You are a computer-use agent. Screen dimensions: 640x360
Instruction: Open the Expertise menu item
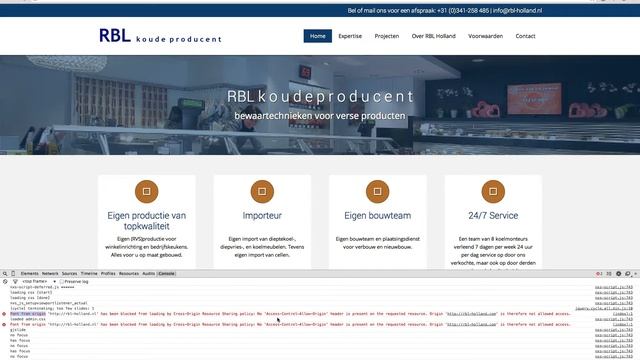(x=350, y=36)
